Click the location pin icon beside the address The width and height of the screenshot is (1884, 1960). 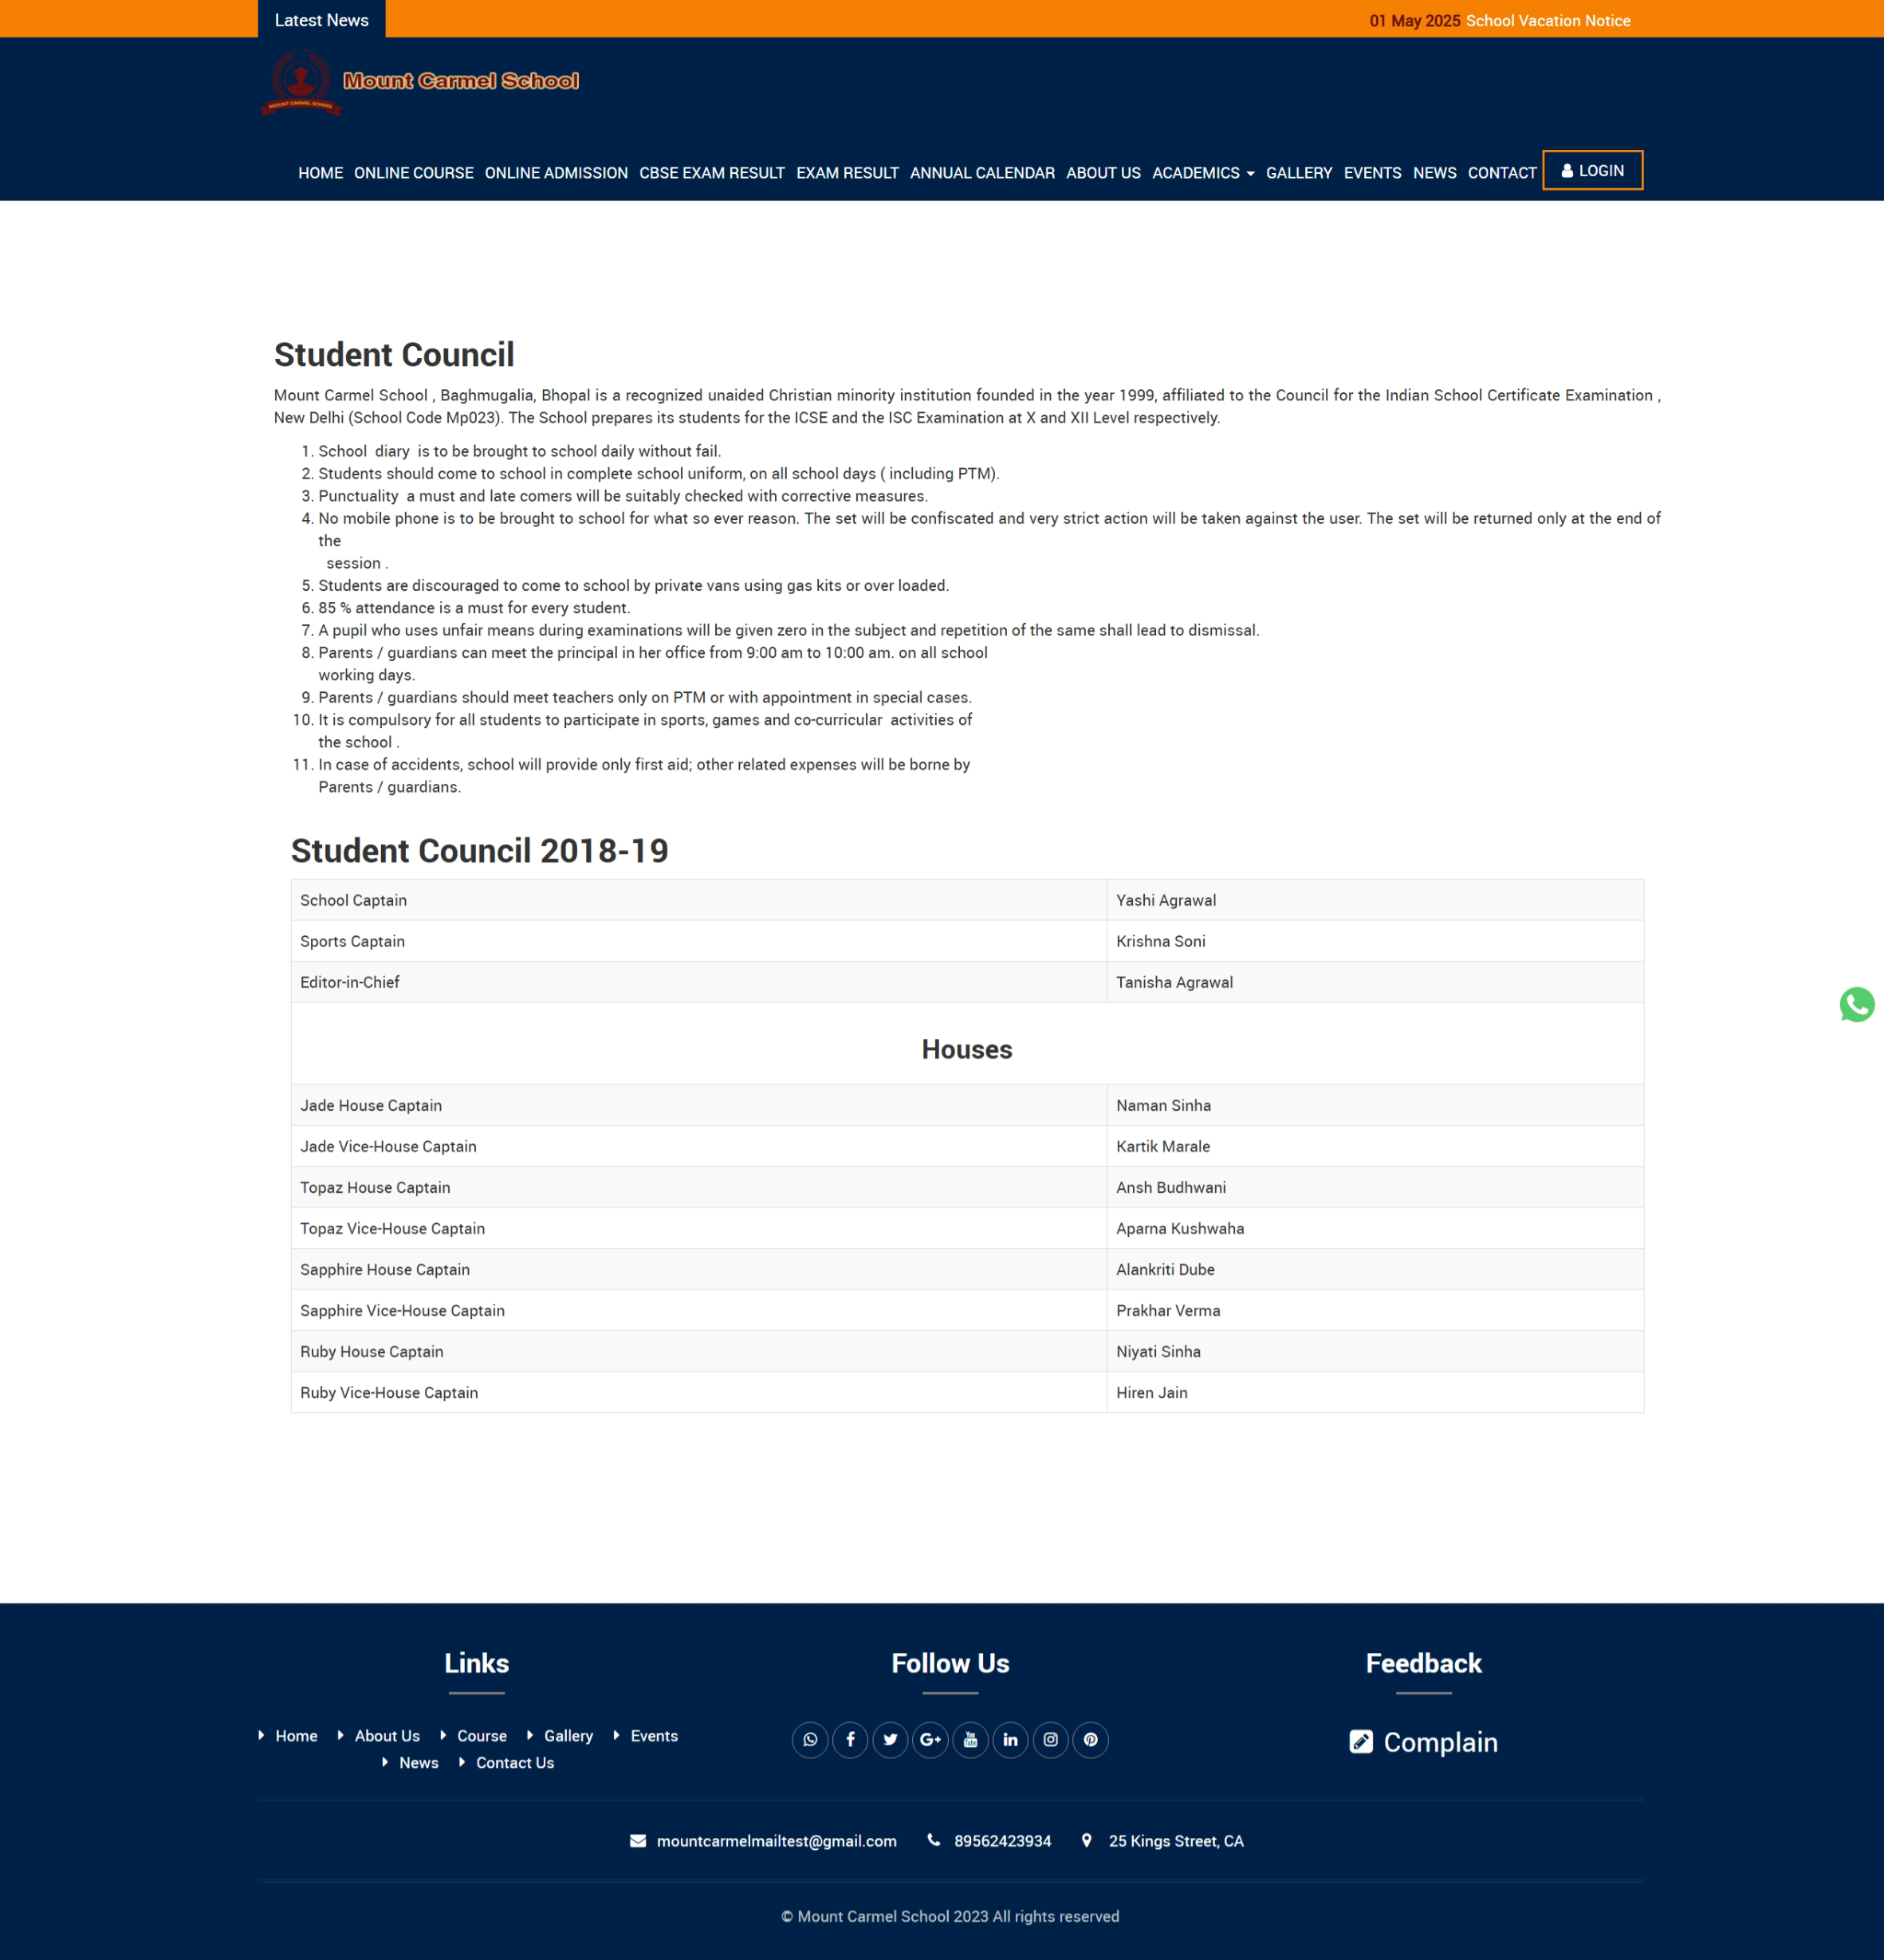[1086, 1840]
